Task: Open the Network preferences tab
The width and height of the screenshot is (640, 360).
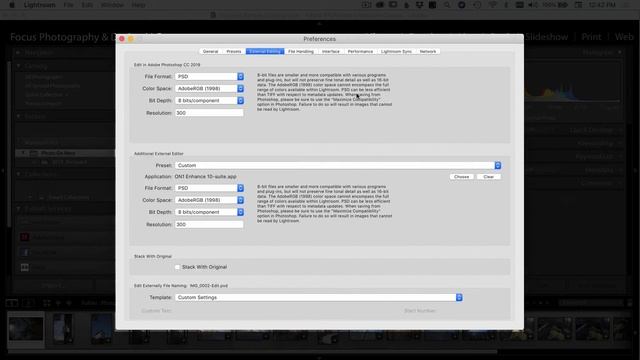Action: 428,51
